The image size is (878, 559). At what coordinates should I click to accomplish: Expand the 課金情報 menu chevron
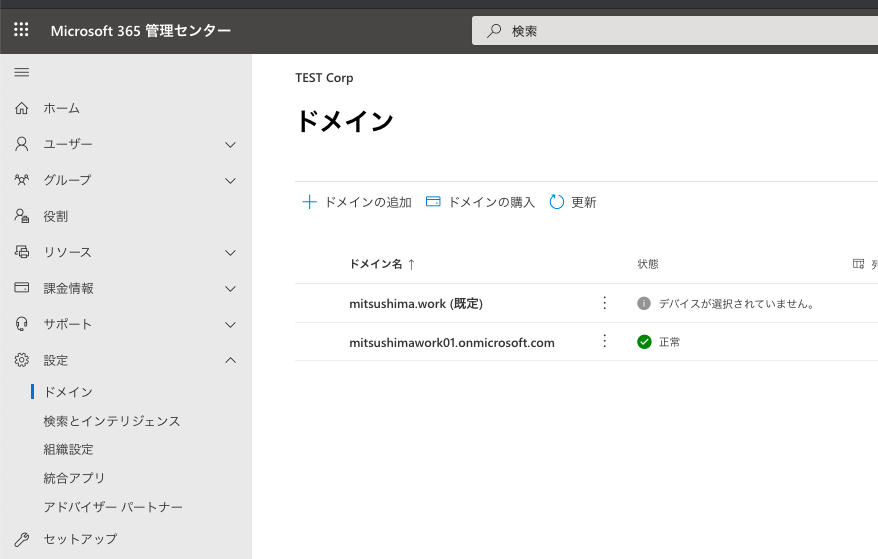click(230, 288)
